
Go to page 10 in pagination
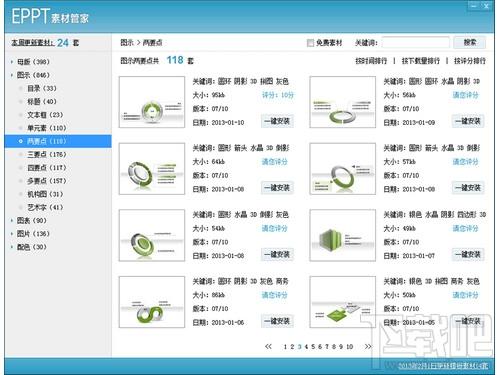click(x=349, y=347)
